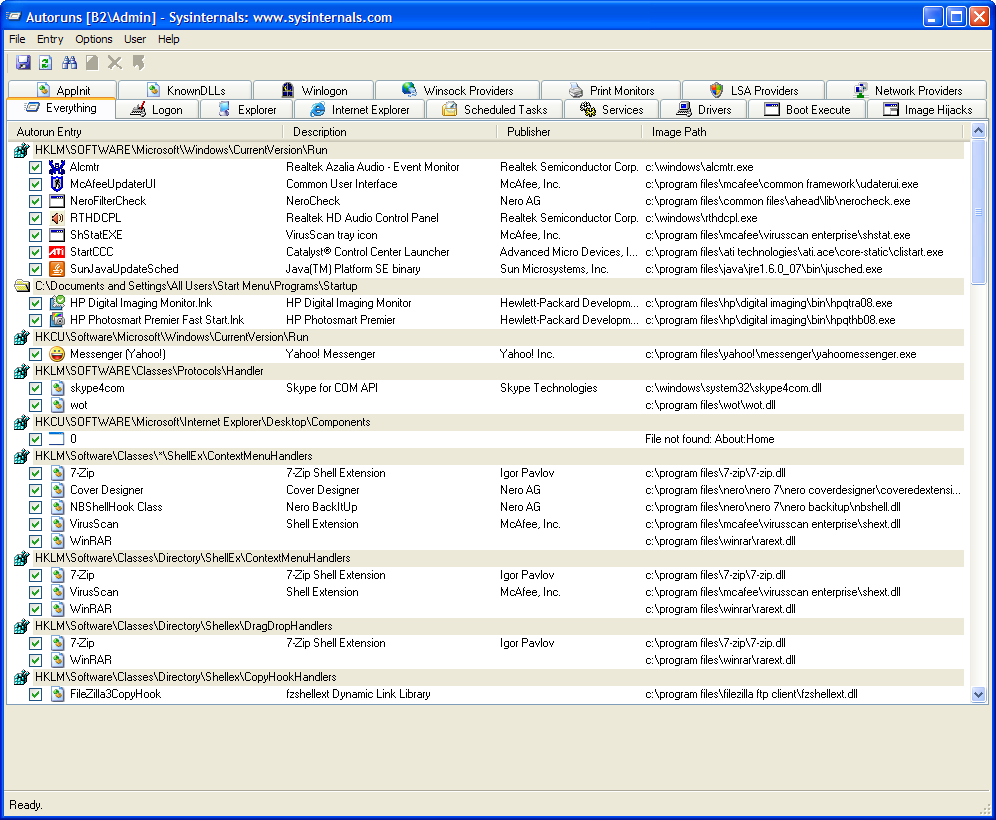Click the Description column header
Screen dimensions: 996x820
click(389, 132)
